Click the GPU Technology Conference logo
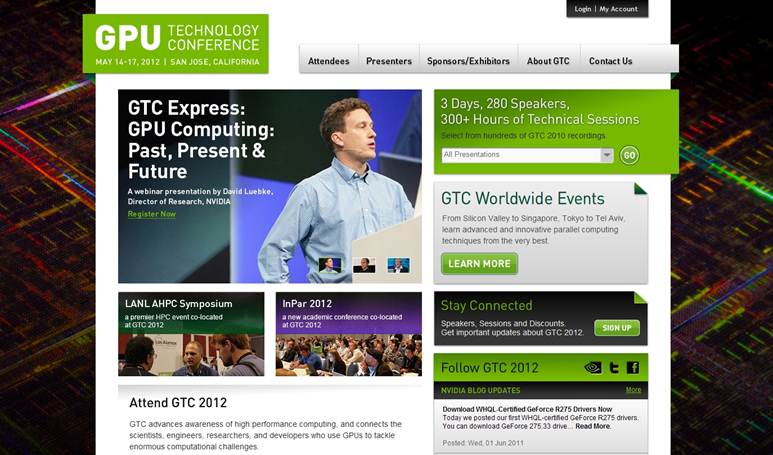The width and height of the screenshot is (773, 455). click(176, 44)
